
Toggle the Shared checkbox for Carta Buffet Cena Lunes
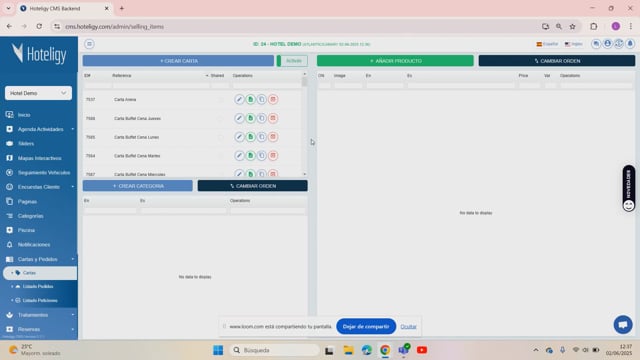point(220,137)
